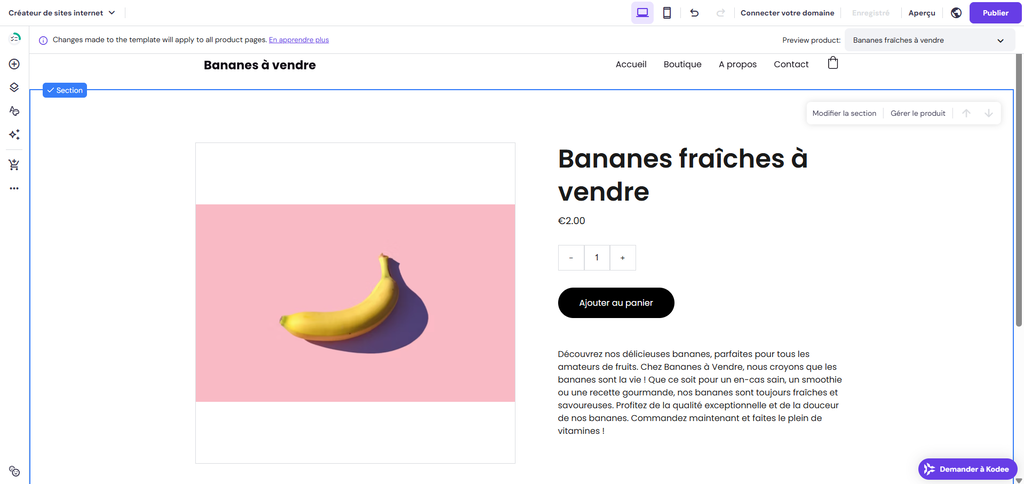1024x484 pixels.
Task: Click the undo arrow icon
Action: click(694, 13)
